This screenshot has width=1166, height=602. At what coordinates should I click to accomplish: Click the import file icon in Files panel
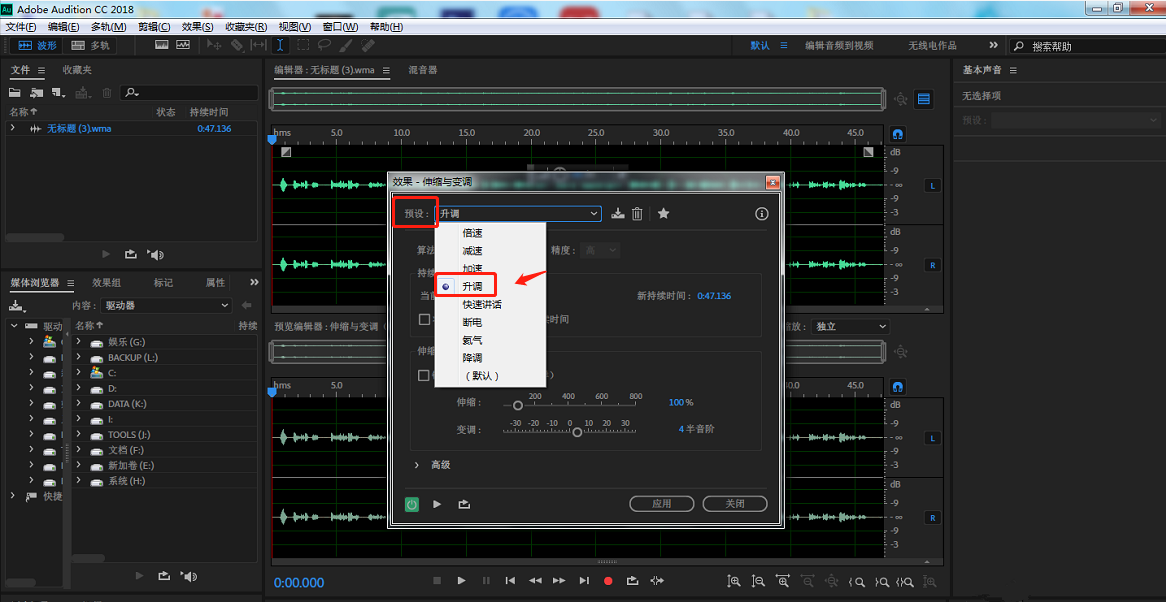pyautogui.click(x=36, y=93)
